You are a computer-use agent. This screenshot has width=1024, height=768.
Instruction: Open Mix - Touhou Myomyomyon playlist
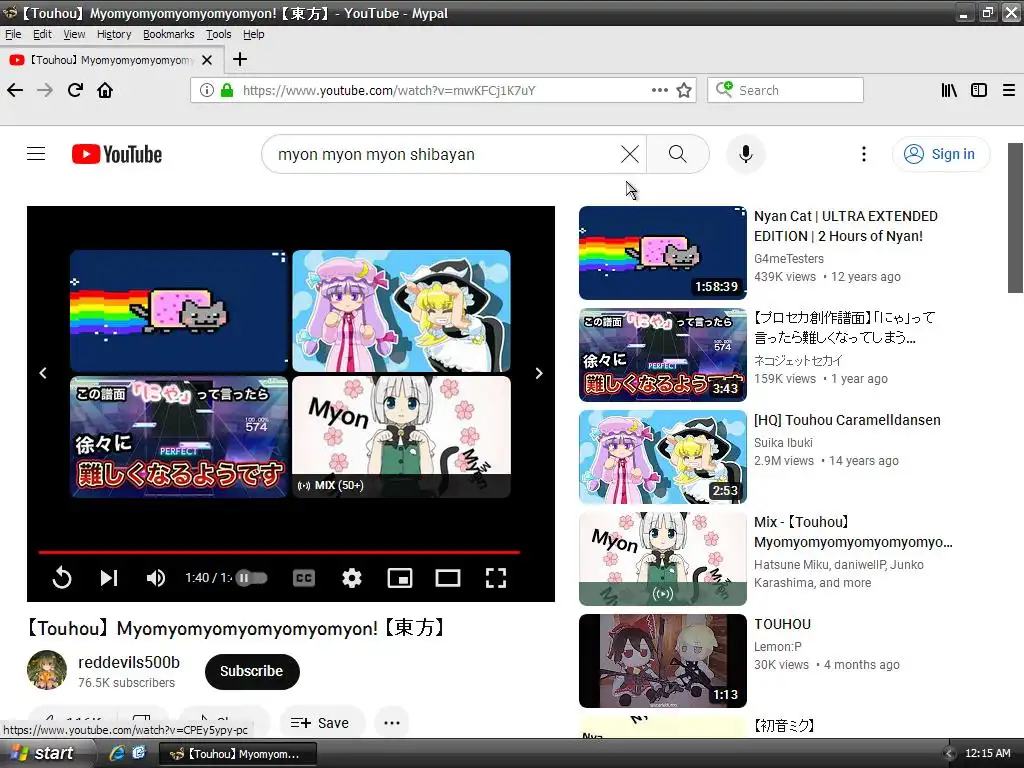point(853,532)
